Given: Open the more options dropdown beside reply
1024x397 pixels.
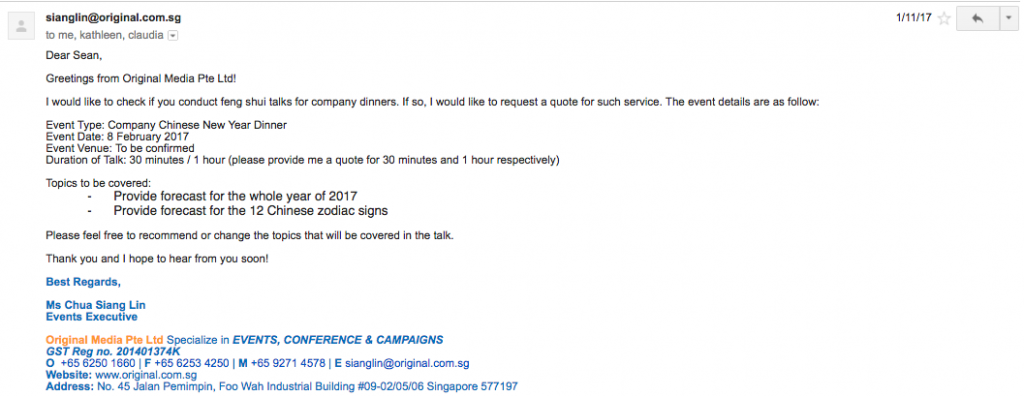Looking at the screenshot, I should pyautogui.click(x=1008, y=18).
